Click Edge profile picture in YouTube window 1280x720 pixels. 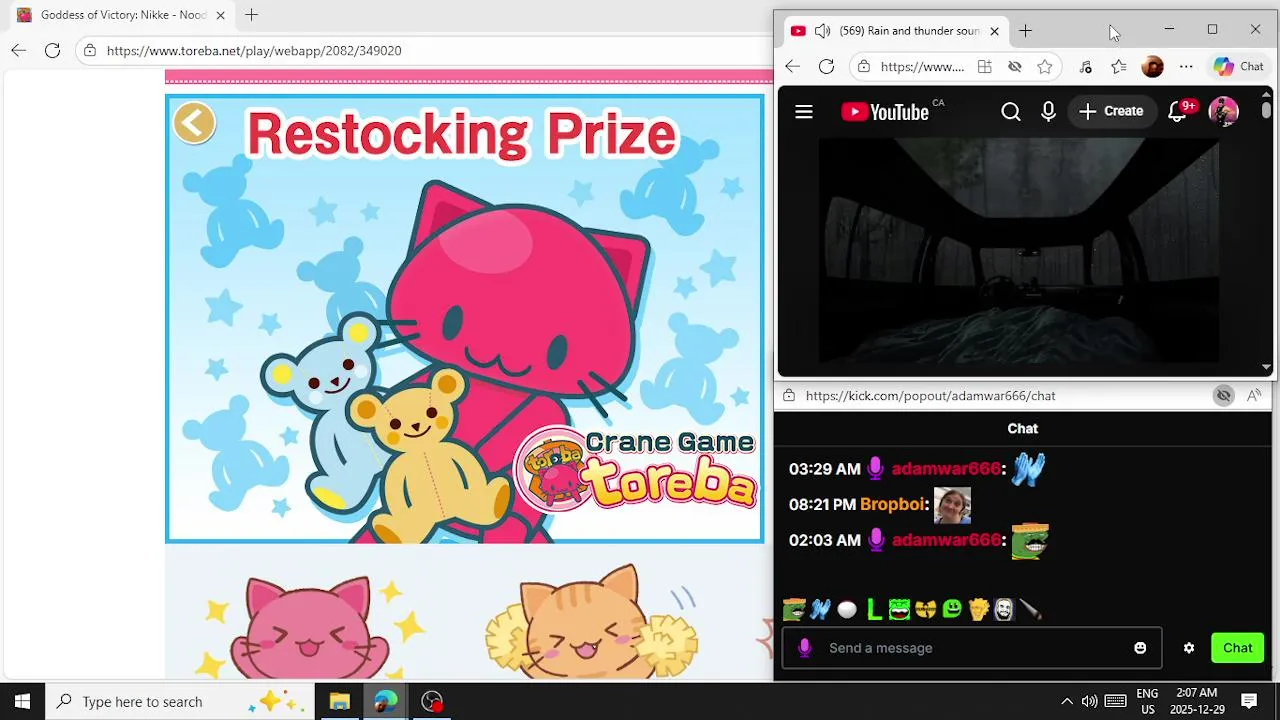(x=1152, y=67)
